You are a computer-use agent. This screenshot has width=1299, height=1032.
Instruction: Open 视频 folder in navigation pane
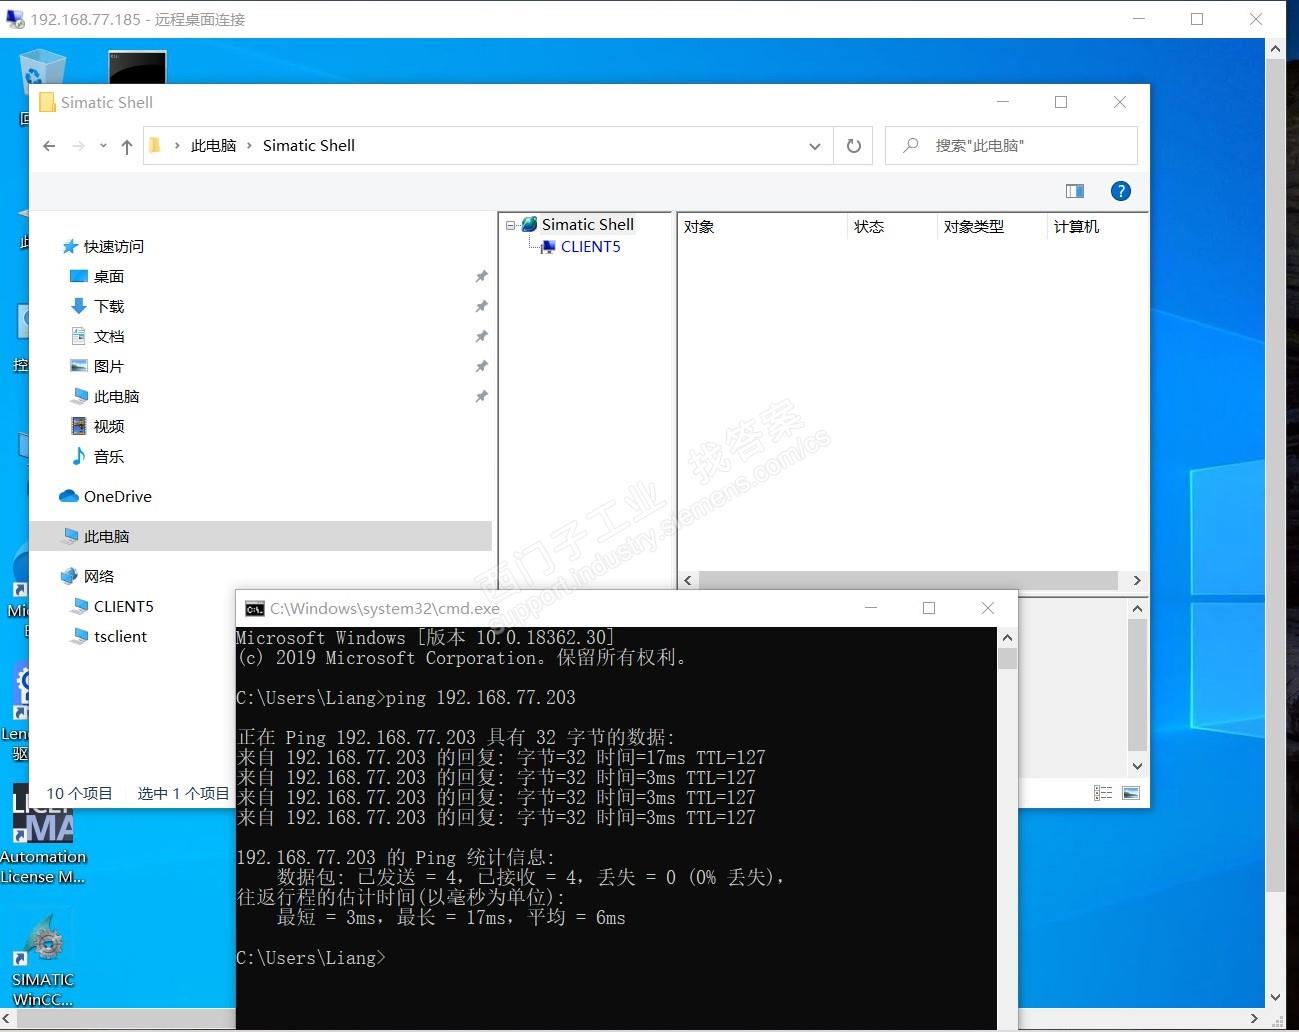[109, 426]
